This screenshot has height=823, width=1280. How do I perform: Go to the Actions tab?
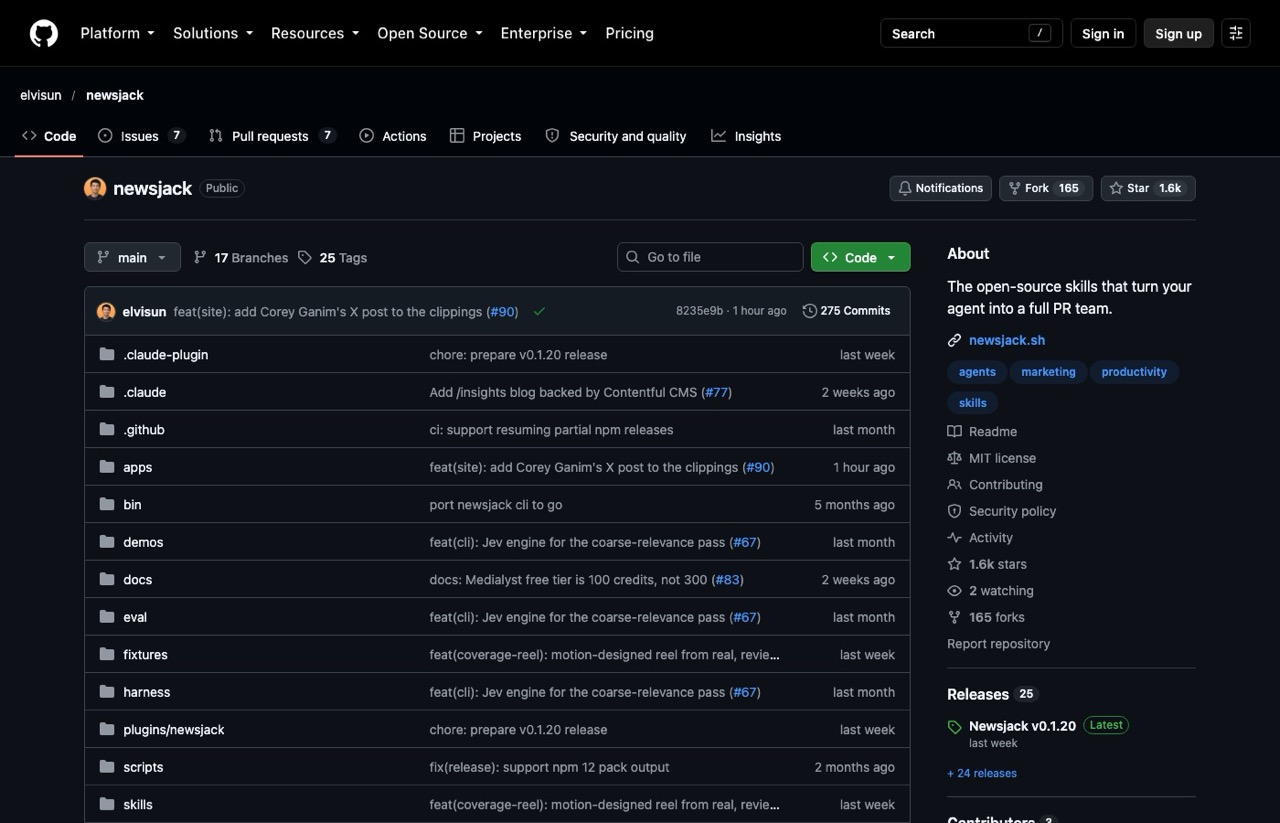(x=393, y=136)
